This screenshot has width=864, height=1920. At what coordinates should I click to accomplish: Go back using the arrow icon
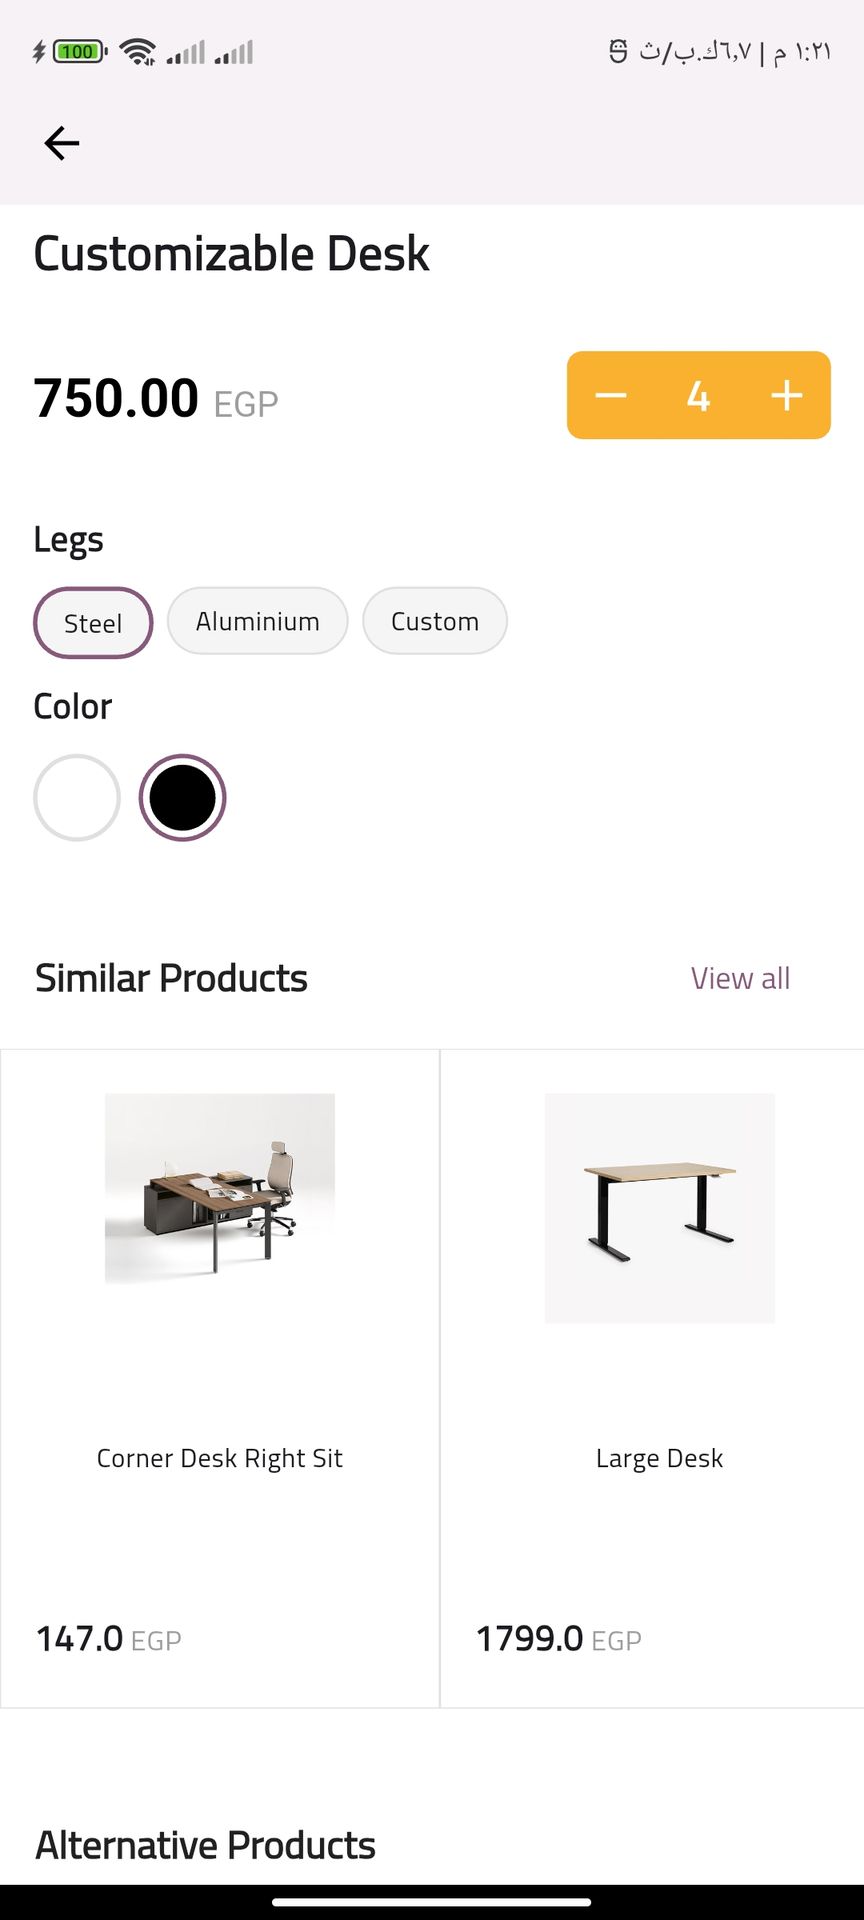click(62, 144)
